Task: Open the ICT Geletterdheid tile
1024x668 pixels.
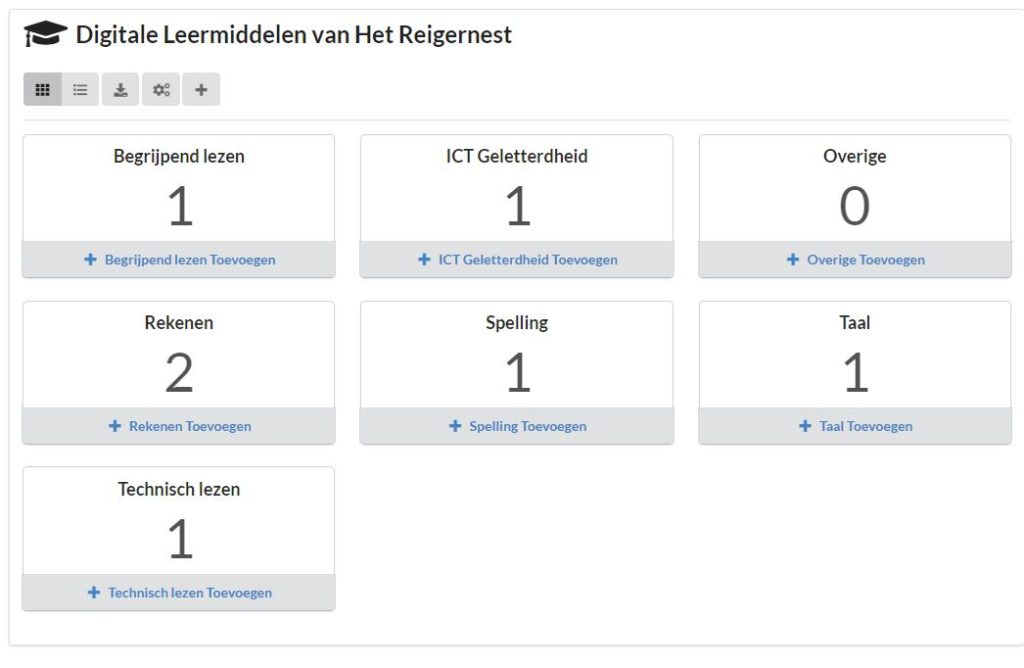Action: point(517,189)
